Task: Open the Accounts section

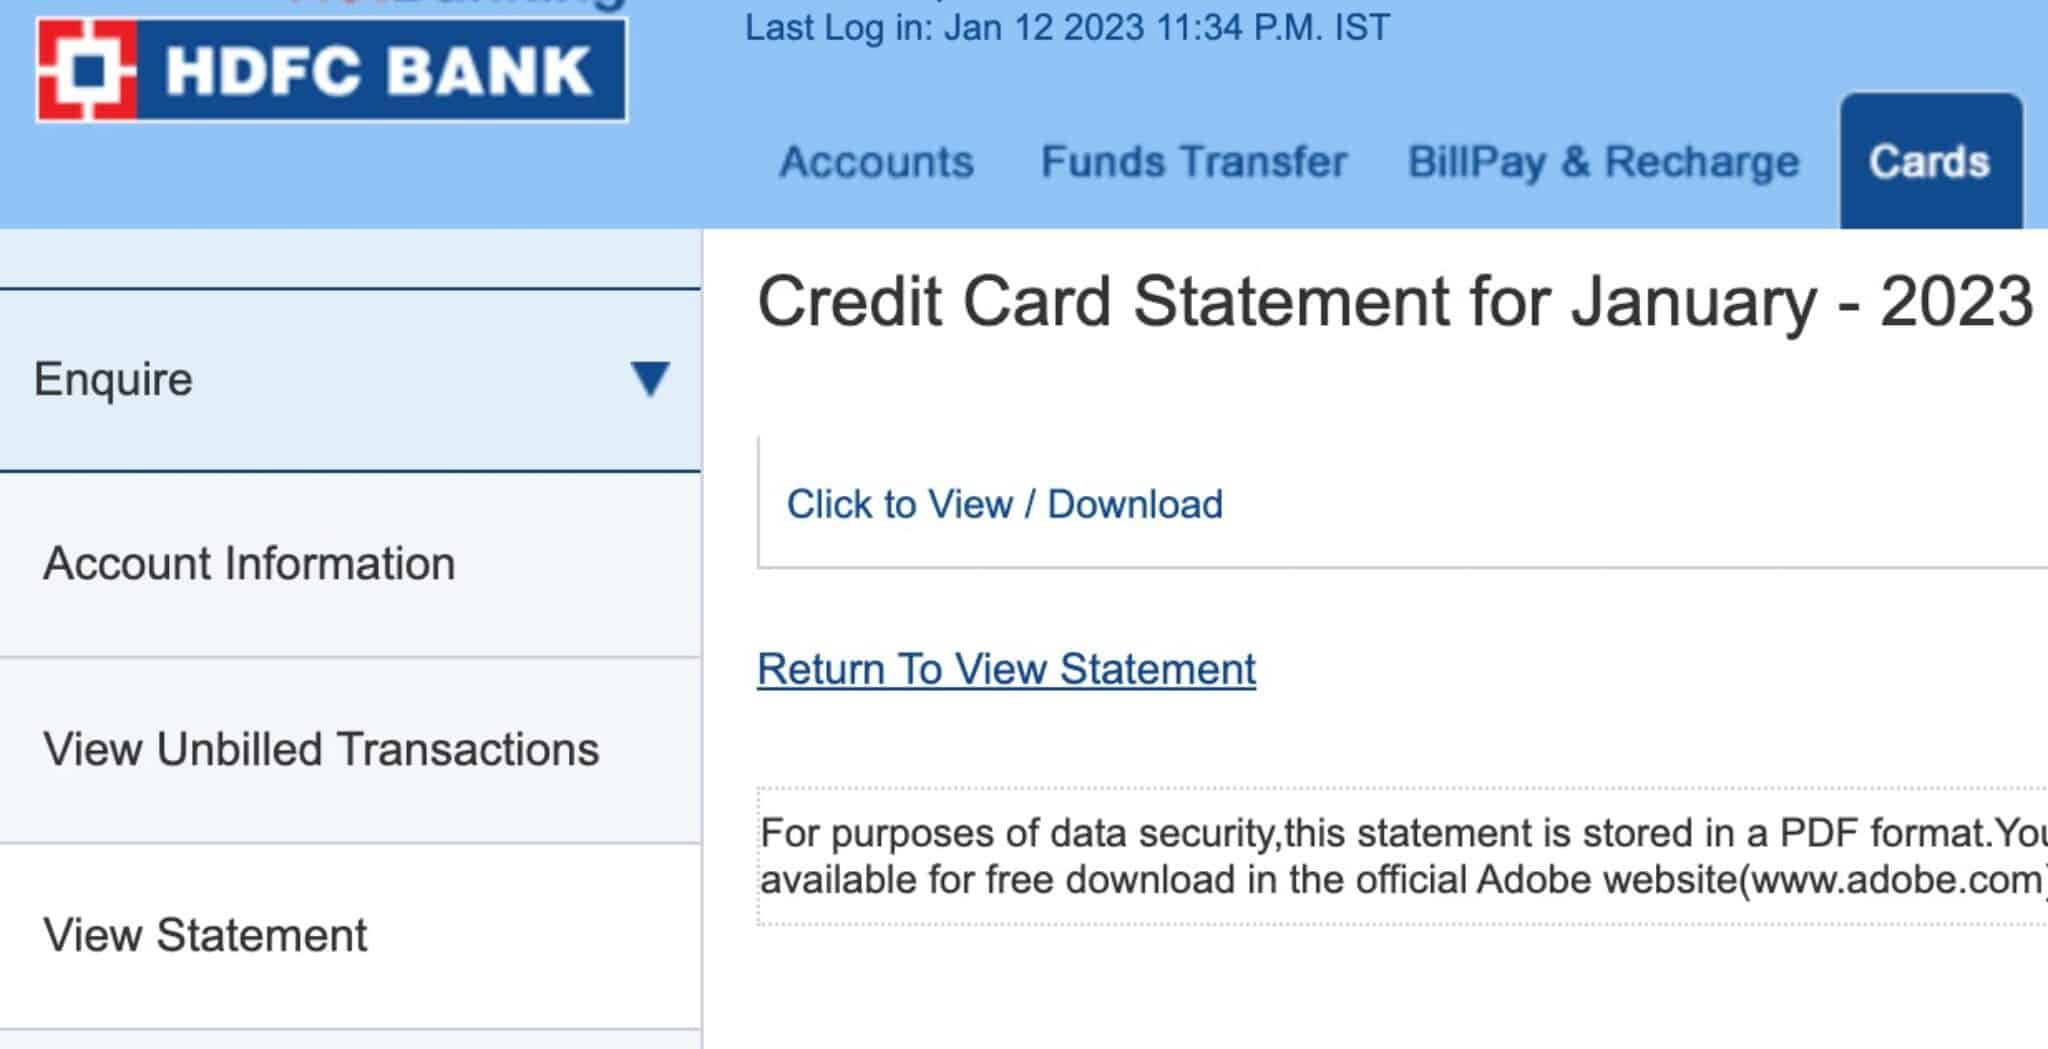Action: (877, 162)
